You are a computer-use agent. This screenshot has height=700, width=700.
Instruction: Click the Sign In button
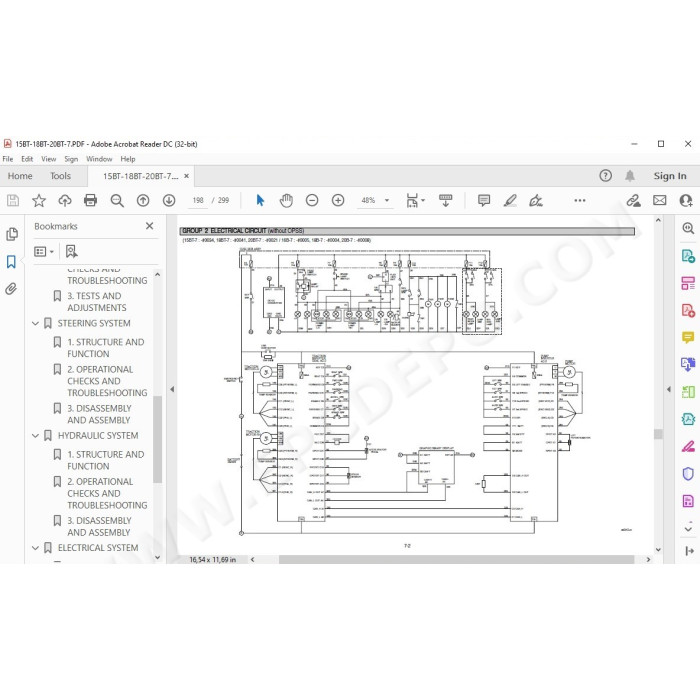670,176
